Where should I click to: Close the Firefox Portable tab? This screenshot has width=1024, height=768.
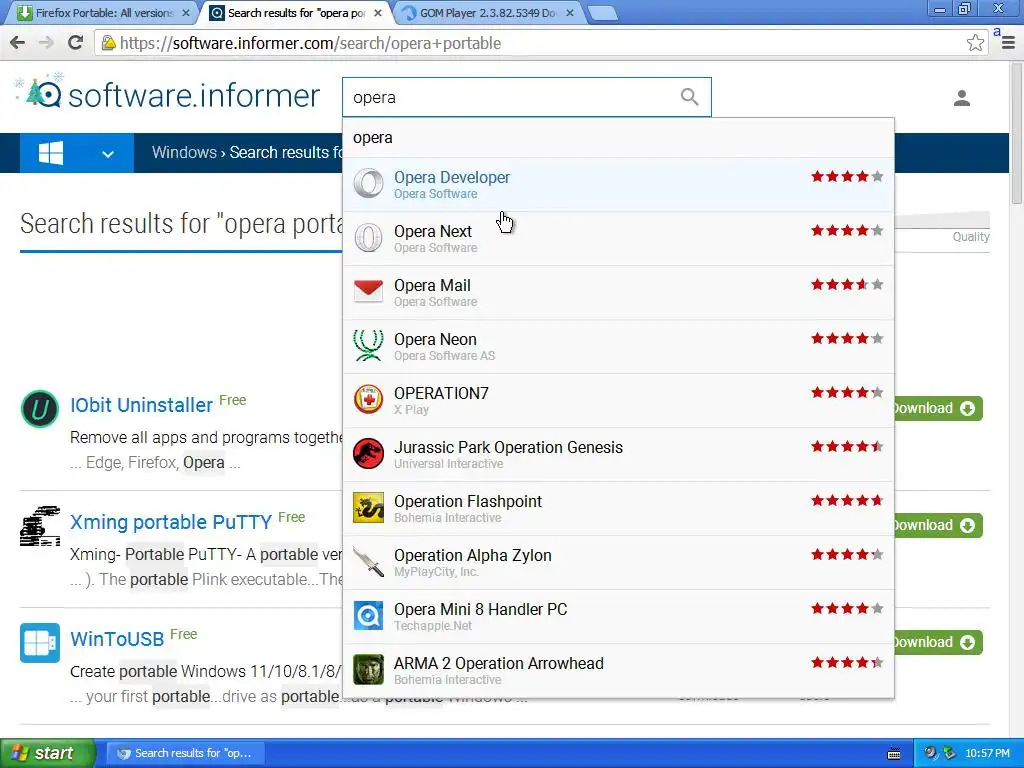tap(185, 13)
